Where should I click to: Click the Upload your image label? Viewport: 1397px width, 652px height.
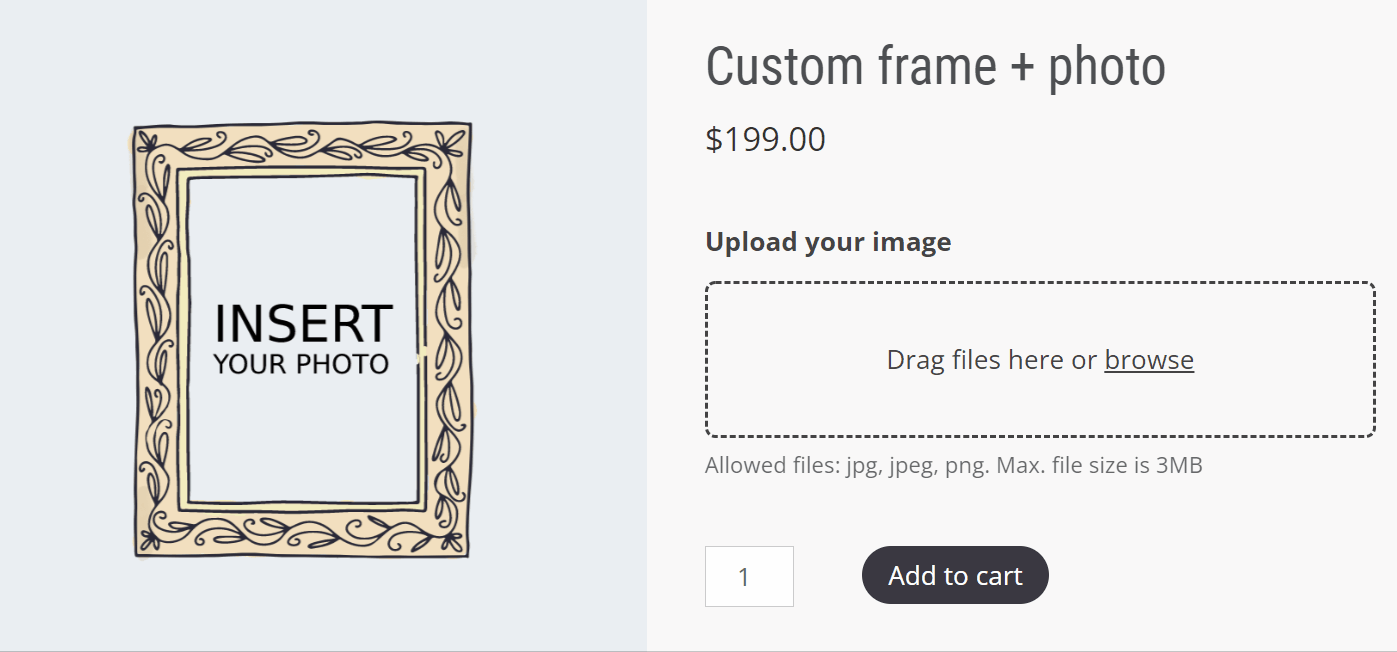click(828, 242)
